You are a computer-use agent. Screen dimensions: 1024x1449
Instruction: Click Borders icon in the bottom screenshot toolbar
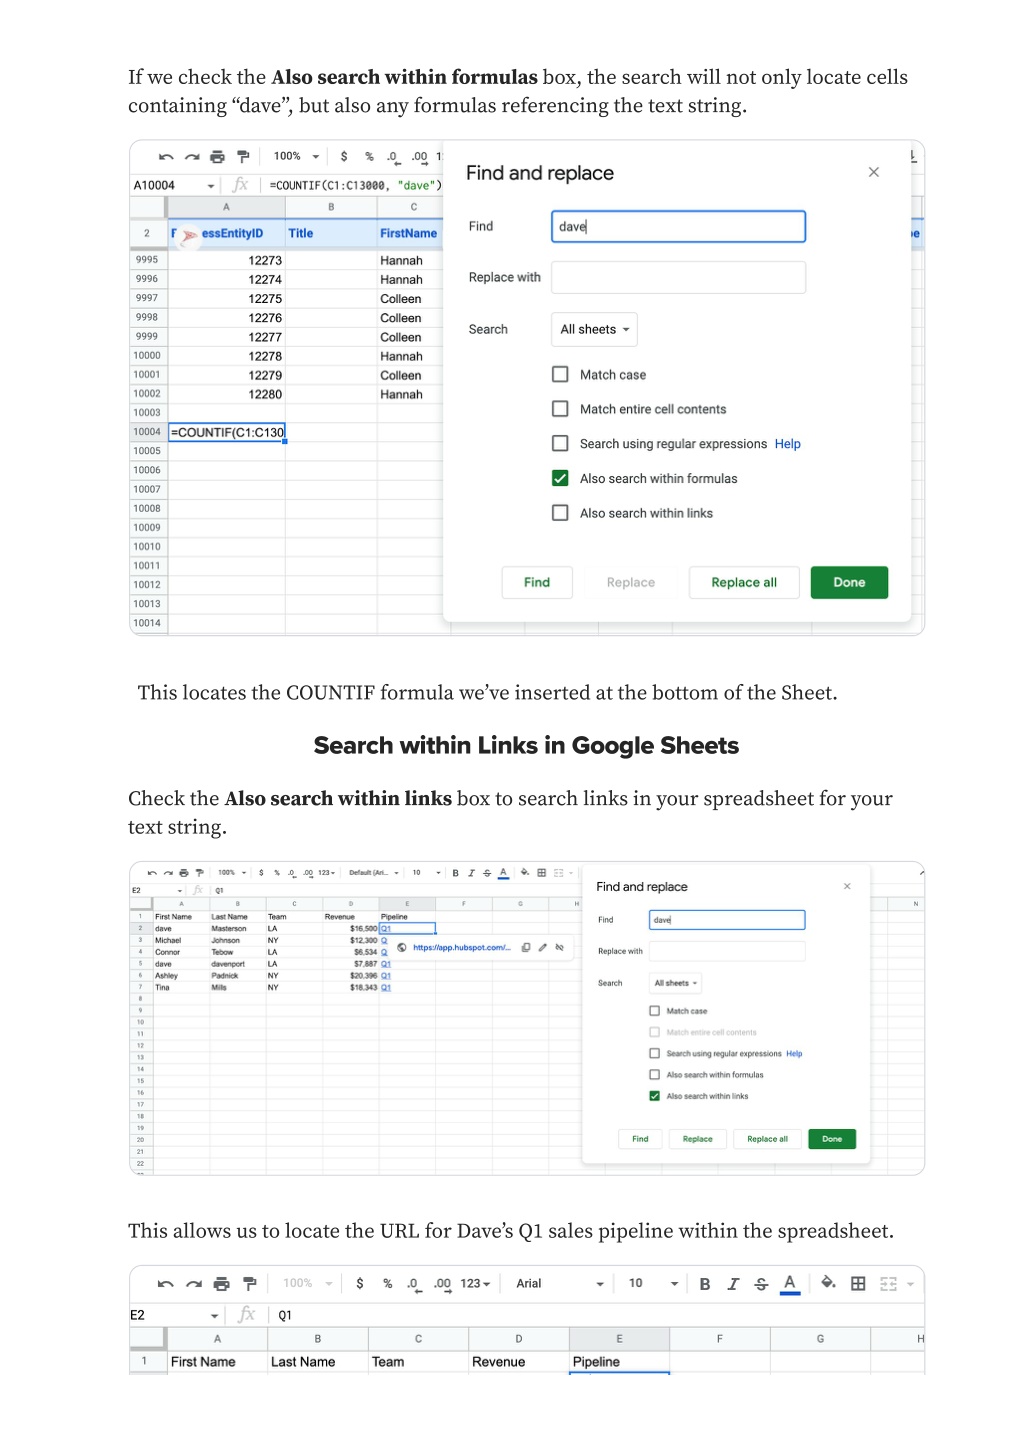pyautogui.click(x=858, y=1285)
